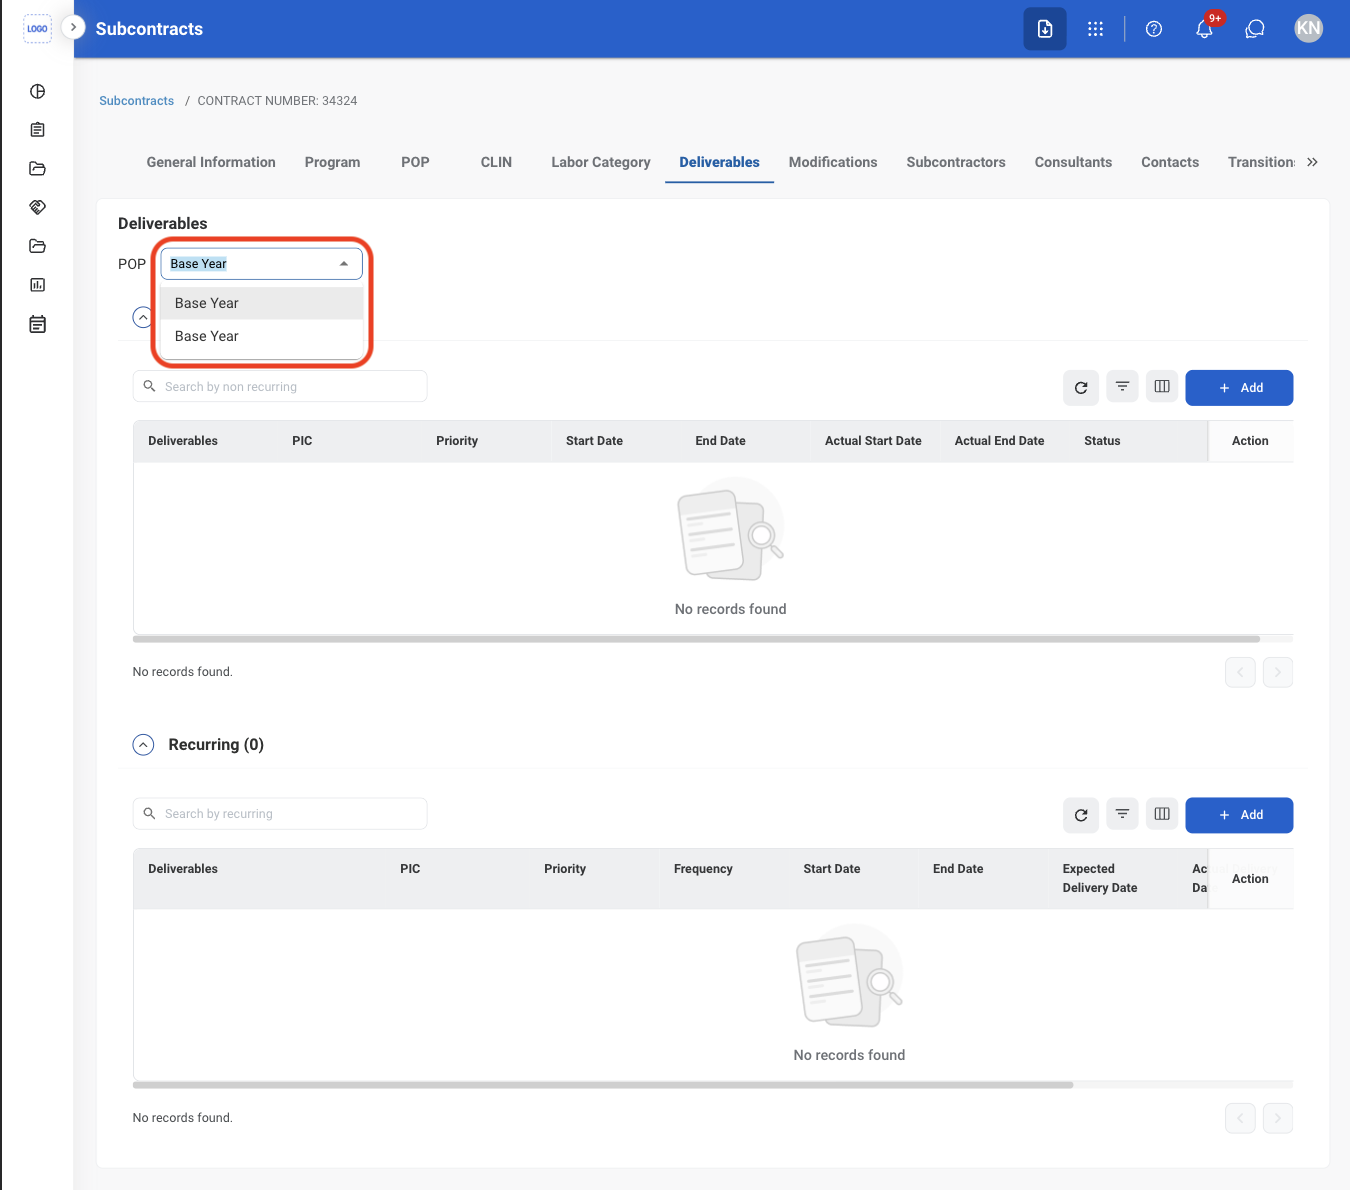Open the notifications bell
1350x1190 pixels.
point(1205,29)
